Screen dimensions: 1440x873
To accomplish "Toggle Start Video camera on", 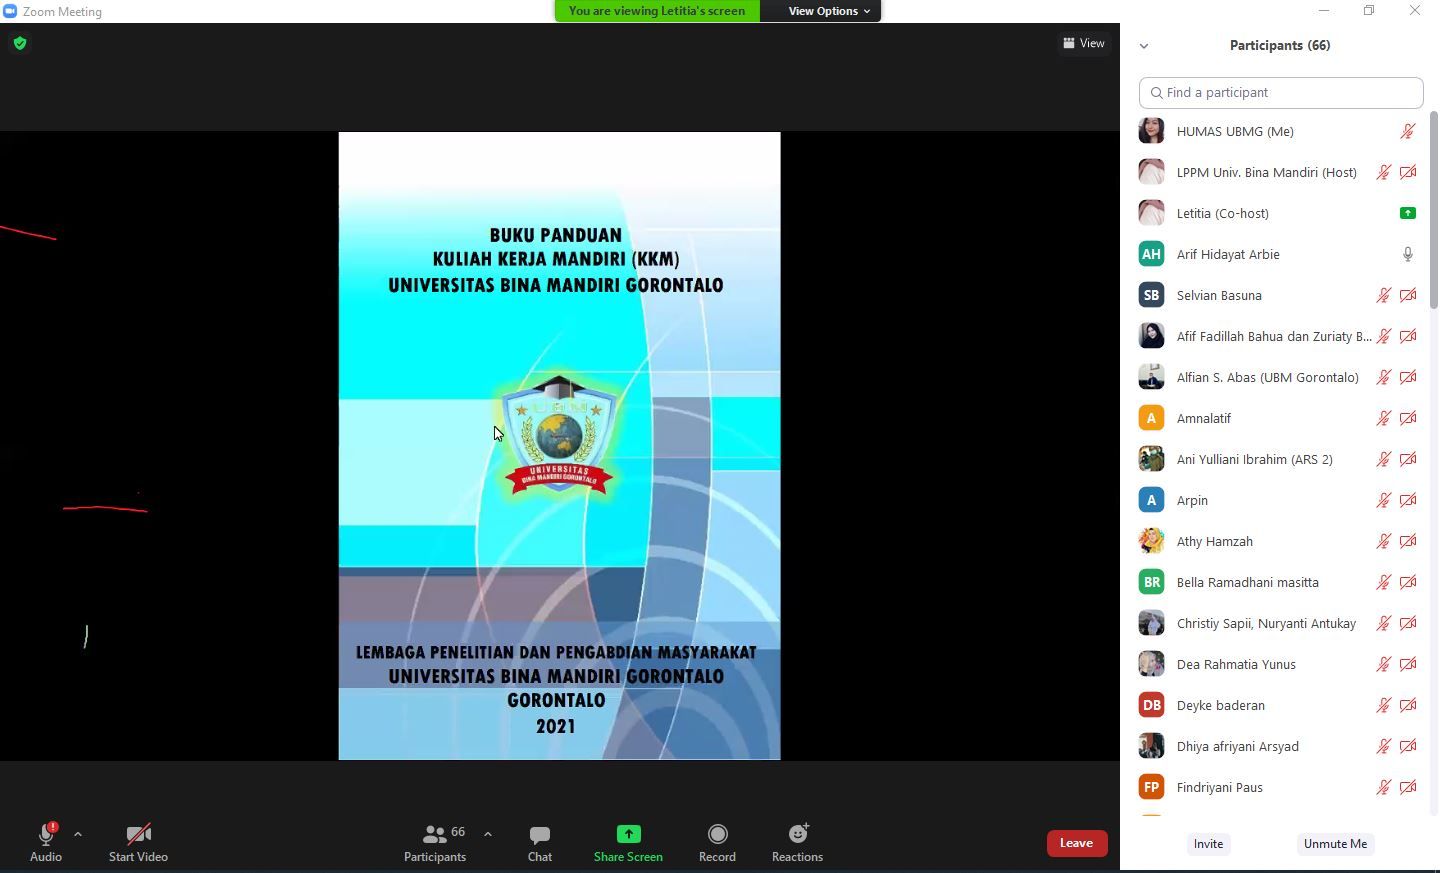I will click(x=138, y=842).
